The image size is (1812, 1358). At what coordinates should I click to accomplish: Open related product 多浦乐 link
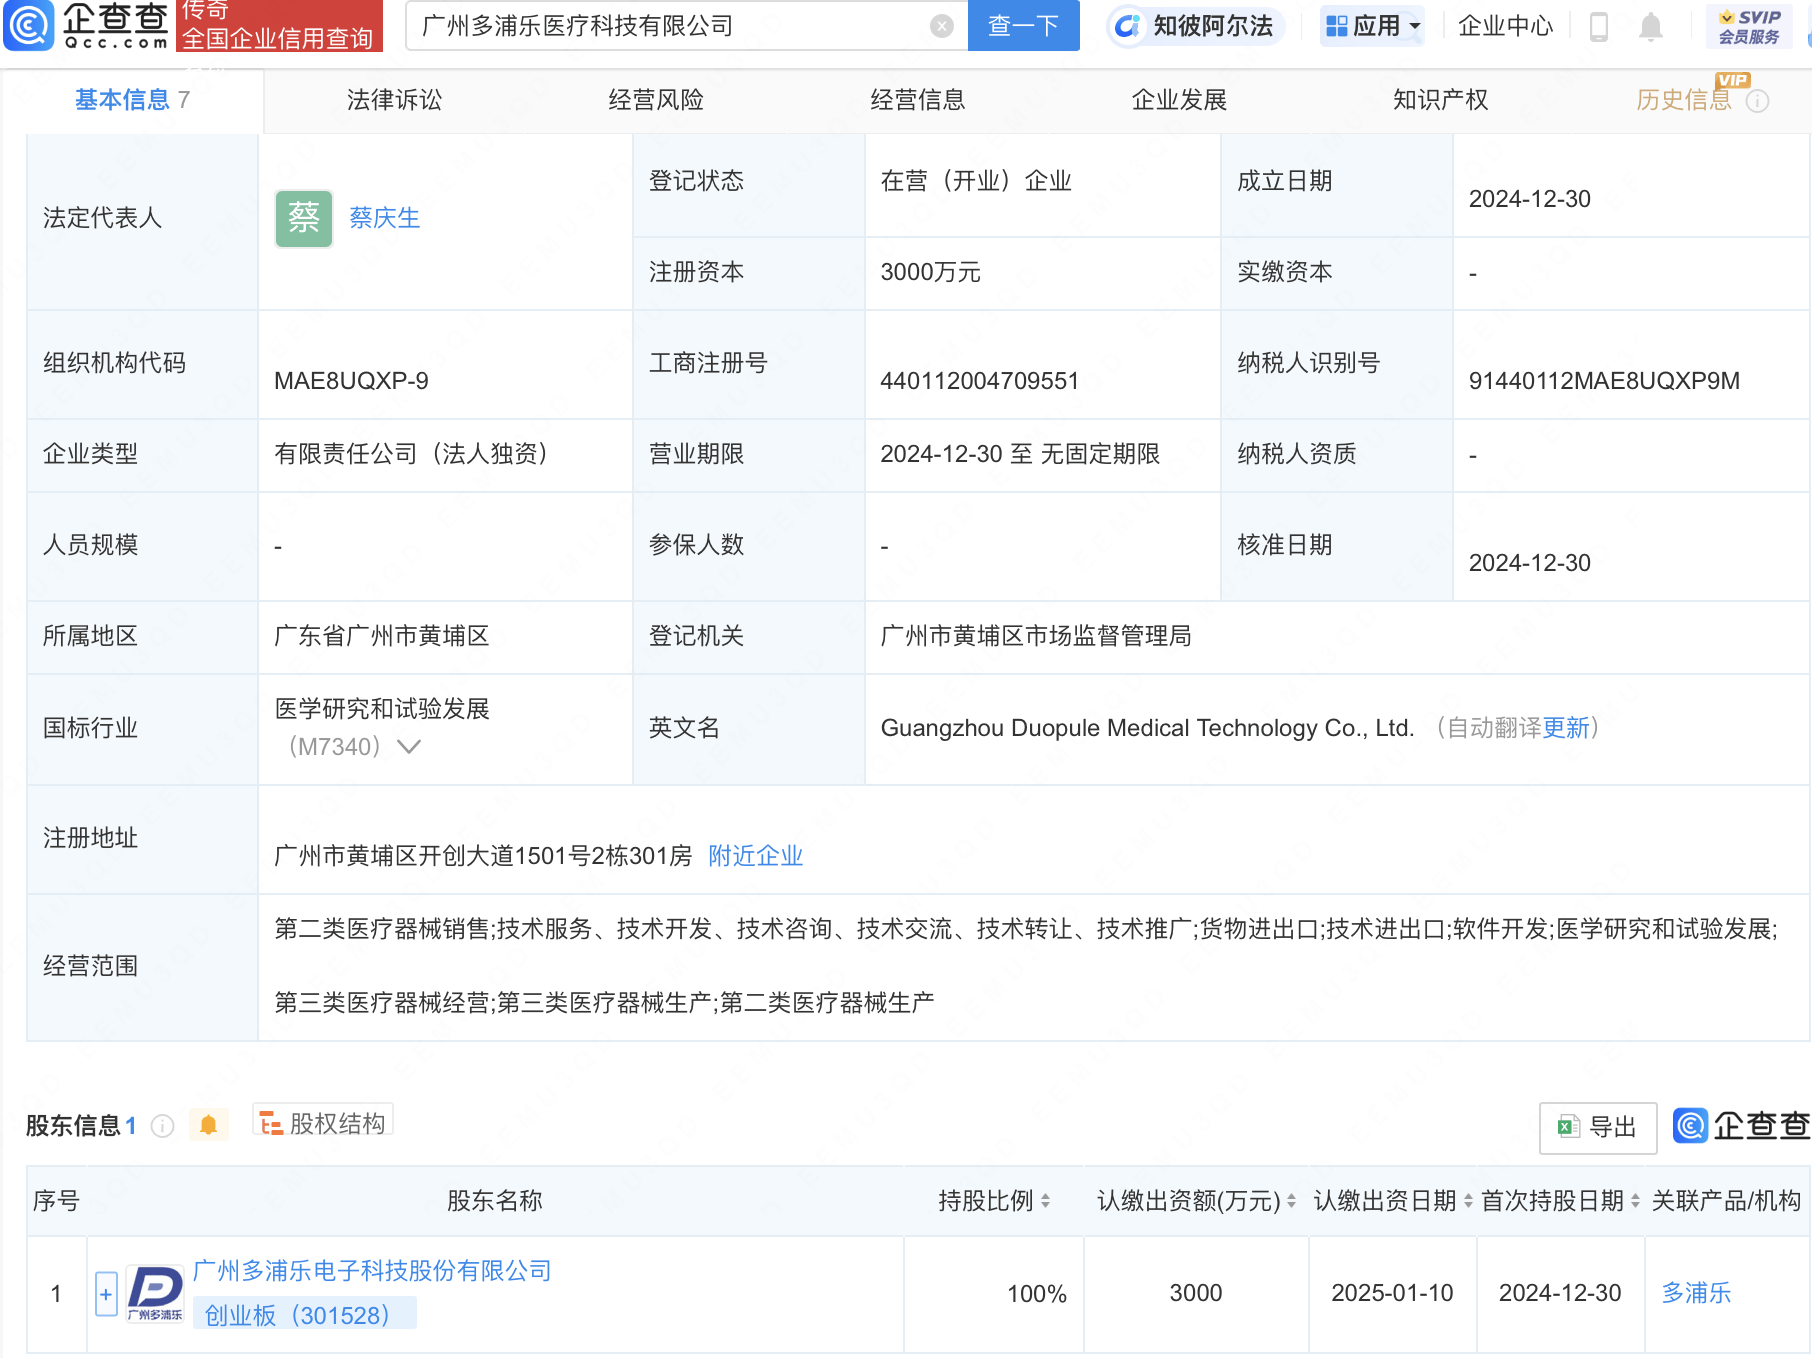[1696, 1293]
